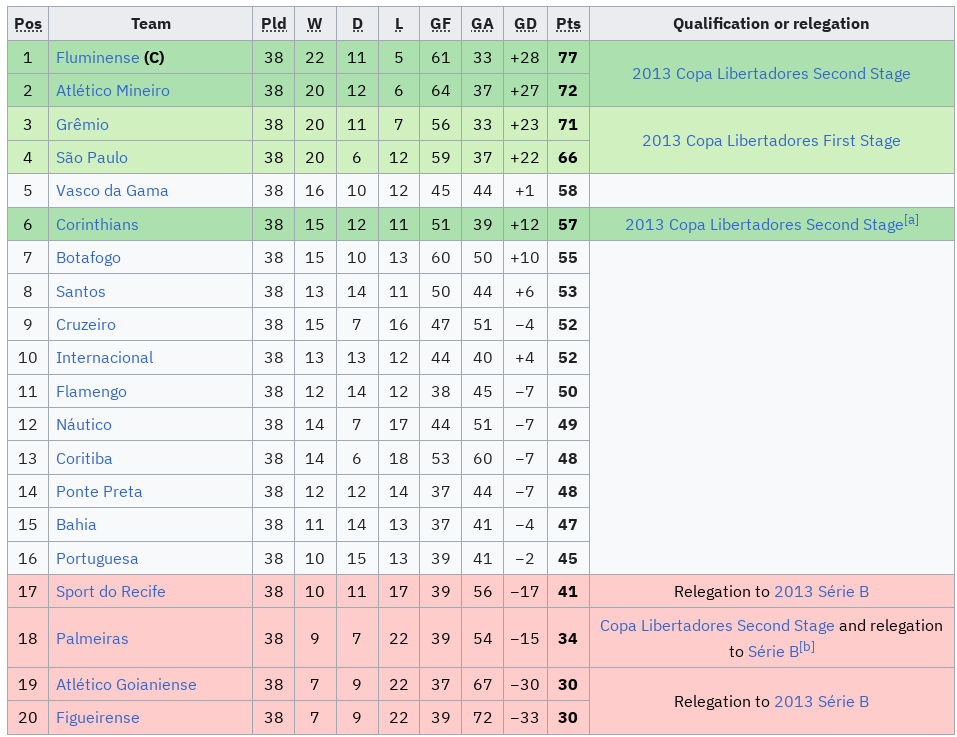Screen dimensions: 957x737
Task: Click the Flamengo team link
Action: 92,392
